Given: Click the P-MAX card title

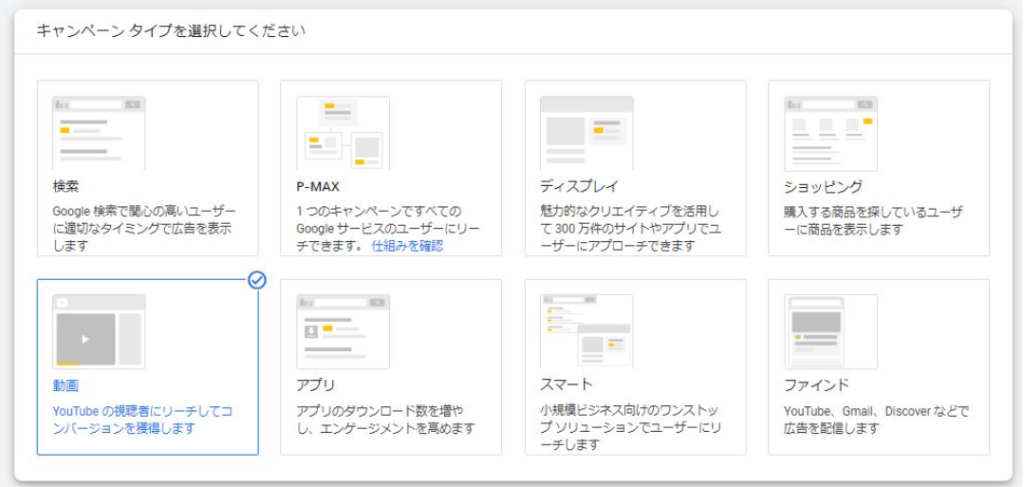Looking at the screenshot, I should [x=318, y=187].
